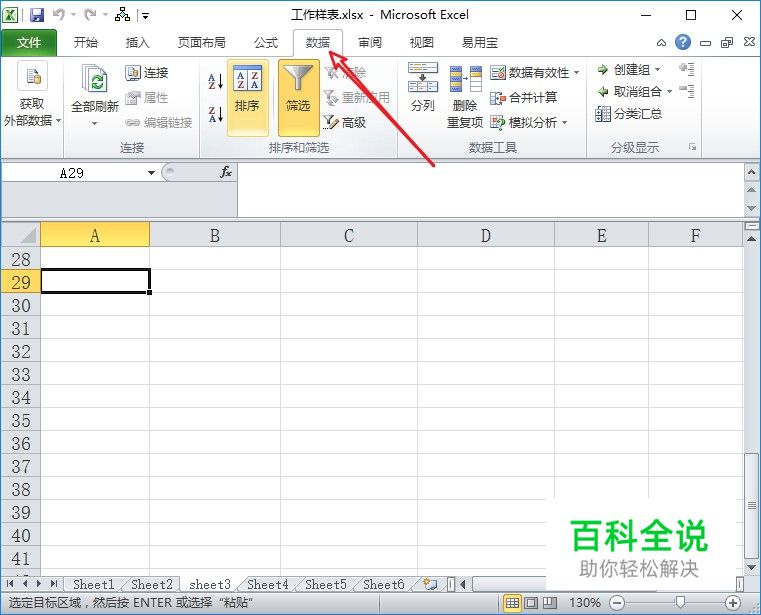Click Advanced filter (高级)
This screenshot has height=615, width=761.
click(x=345, y=122)
